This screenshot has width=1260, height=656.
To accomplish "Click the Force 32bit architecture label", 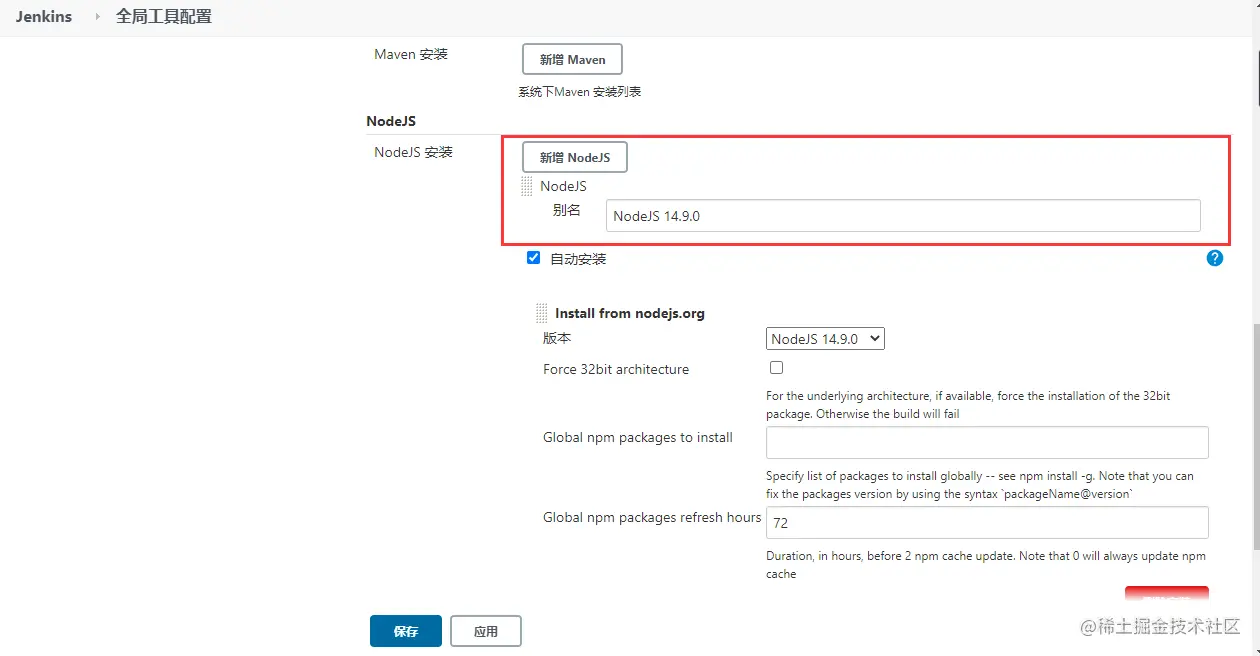I will pyautogui.click(x=616, y=369).
